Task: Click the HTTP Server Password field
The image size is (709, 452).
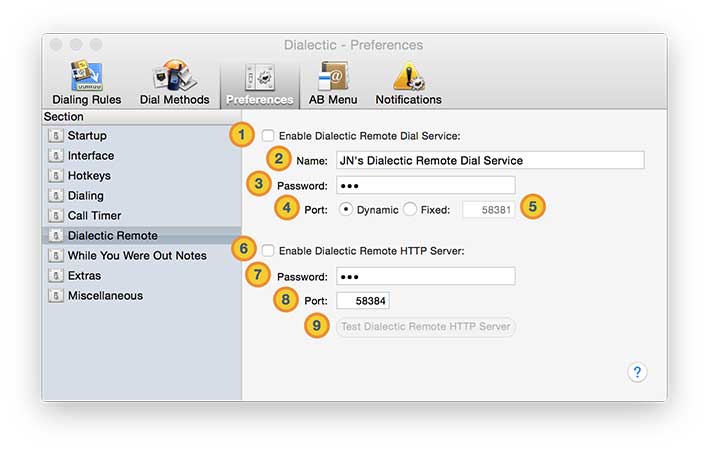Action: (425, 276)
